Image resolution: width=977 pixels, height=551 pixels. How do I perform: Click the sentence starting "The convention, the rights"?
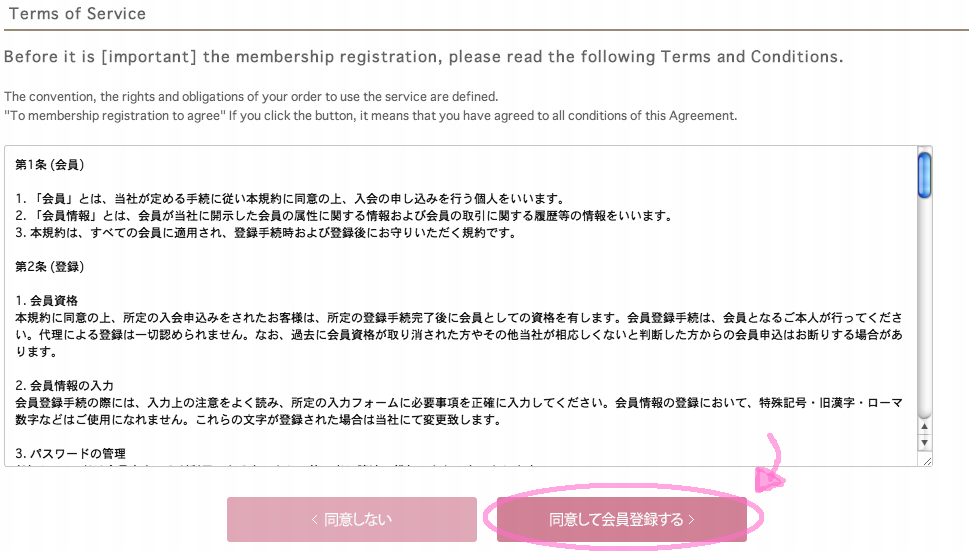click(x=251, y=97)
